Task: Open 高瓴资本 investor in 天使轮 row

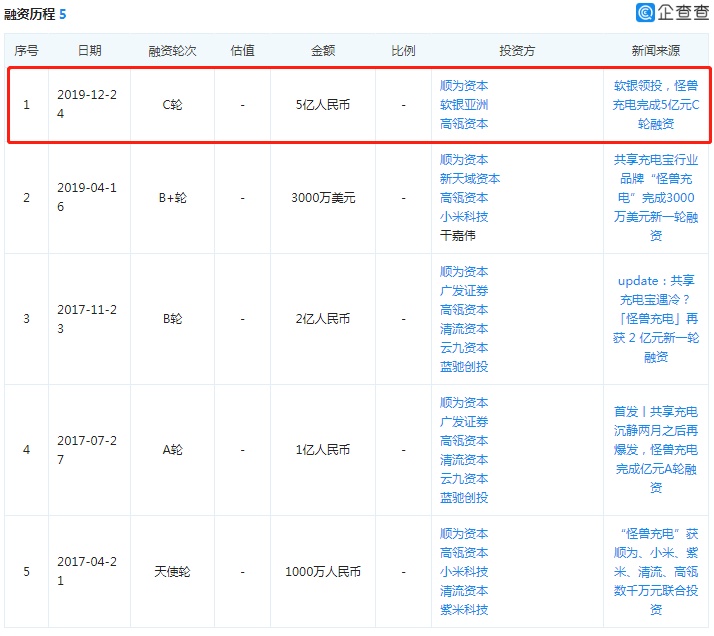Action: pyautogui.click(x=464, y=553)
